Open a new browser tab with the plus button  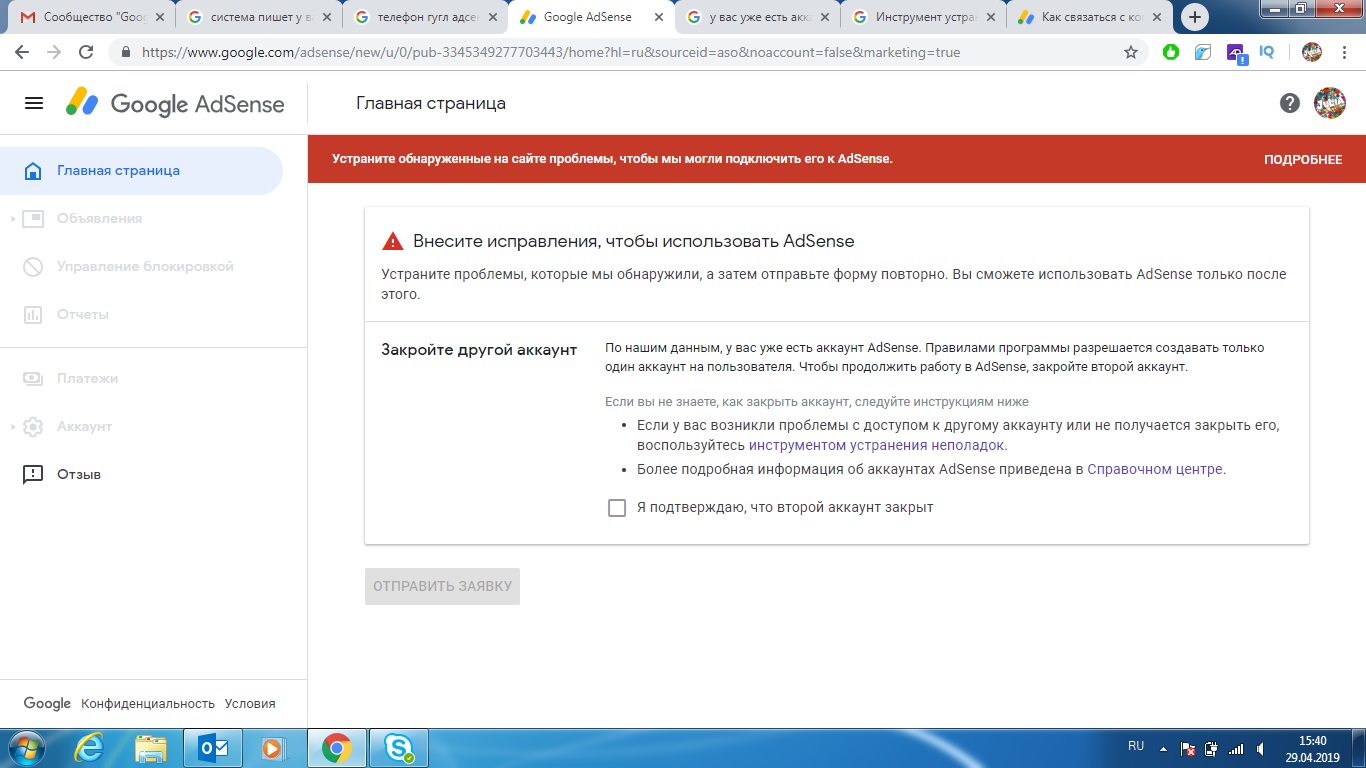pos(1195,17)
